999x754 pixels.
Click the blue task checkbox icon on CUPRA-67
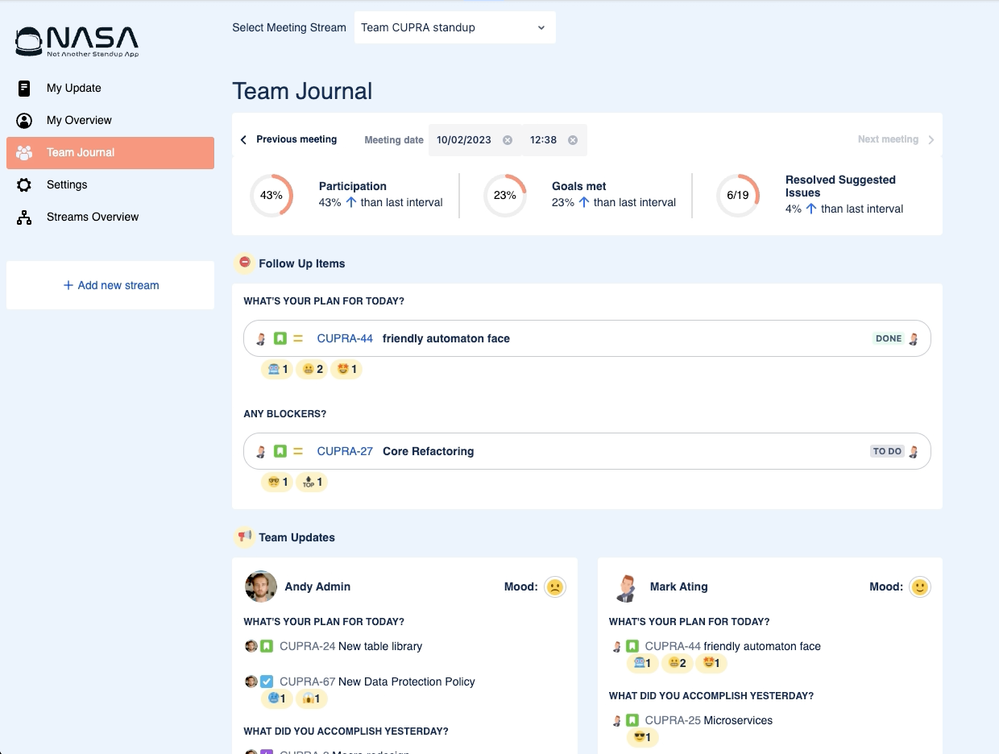coord(267,682)
